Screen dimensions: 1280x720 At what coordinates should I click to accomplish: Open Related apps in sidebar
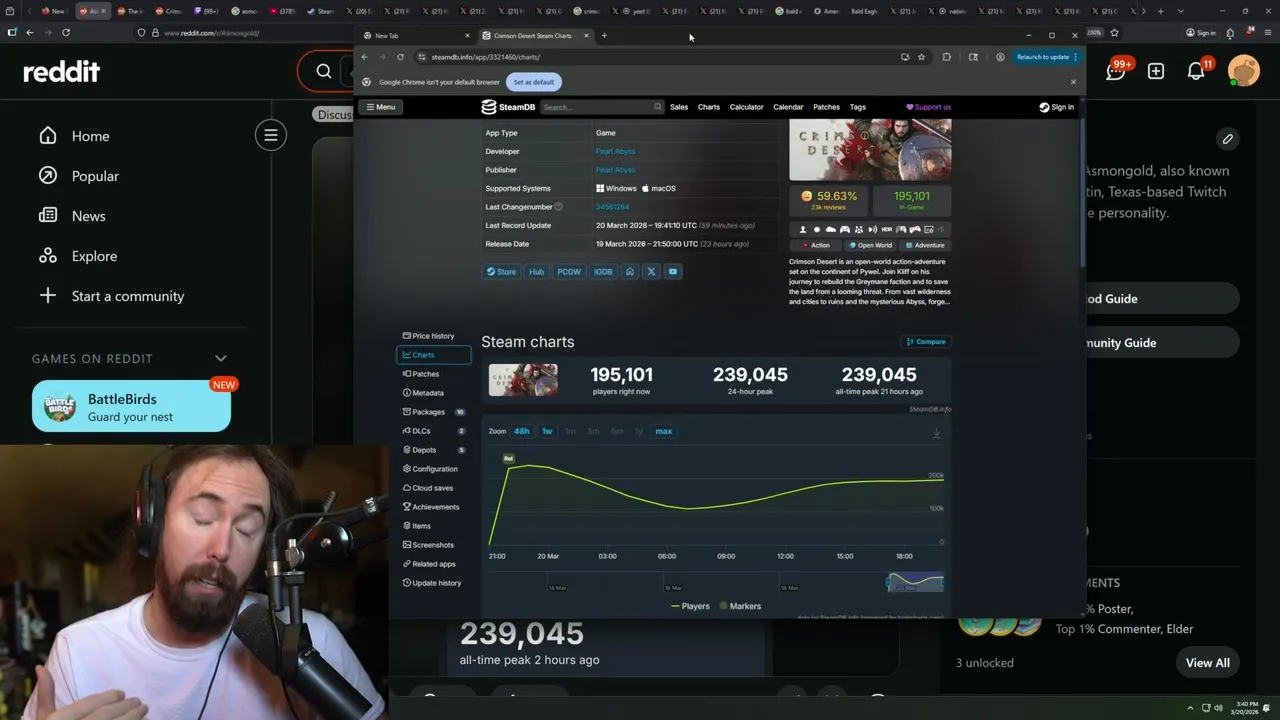point(433,564)
